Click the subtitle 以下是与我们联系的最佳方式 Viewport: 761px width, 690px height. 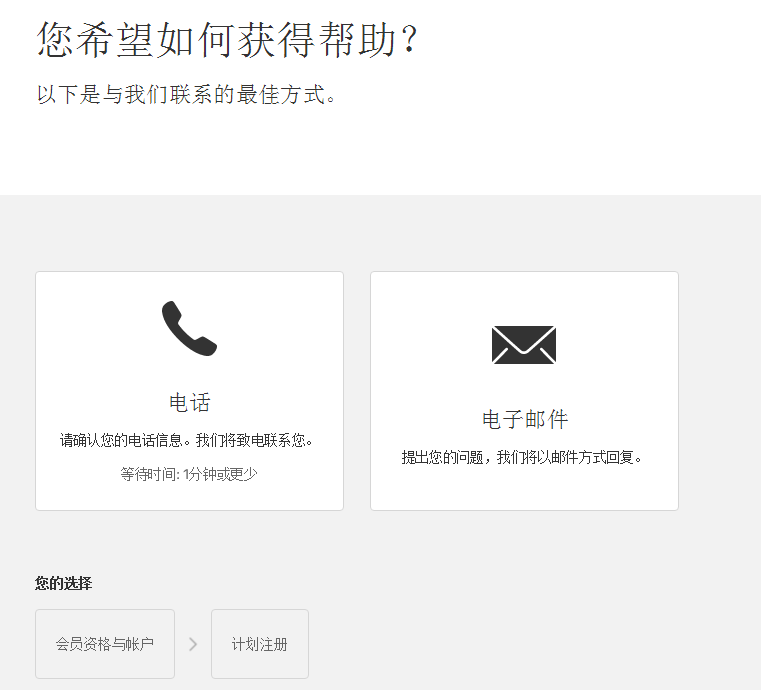point(186,94)
